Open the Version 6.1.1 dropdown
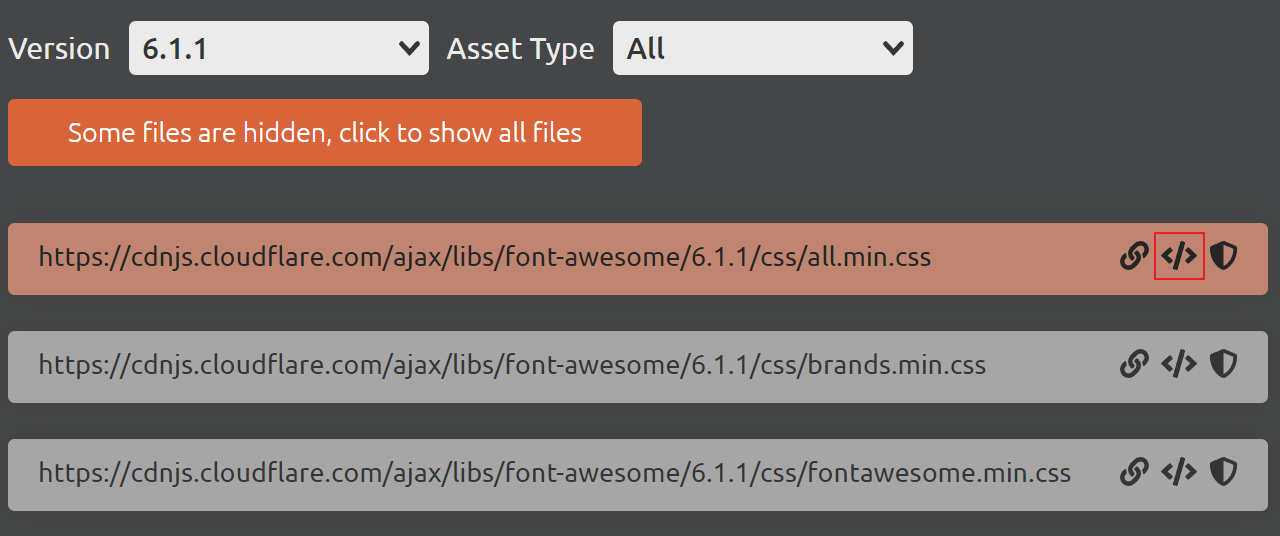Screen dimensions: 1280x536 pyautogui.click(x=279, y=48)
